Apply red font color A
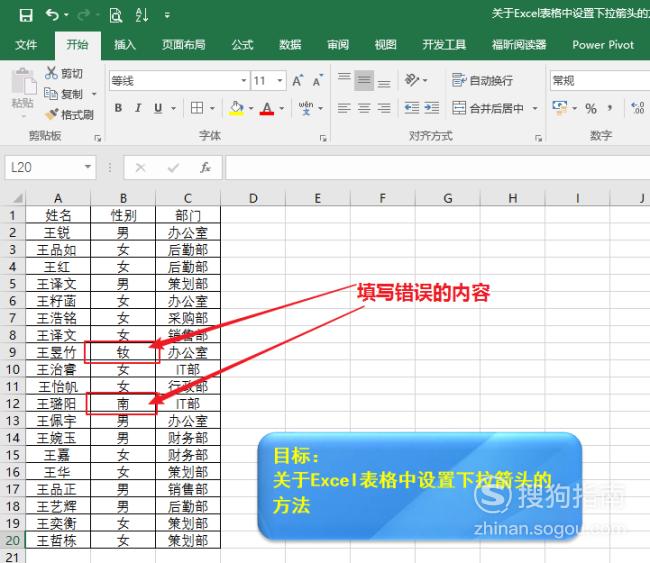This screenshot has height=563, width=650. pos(267,108)
